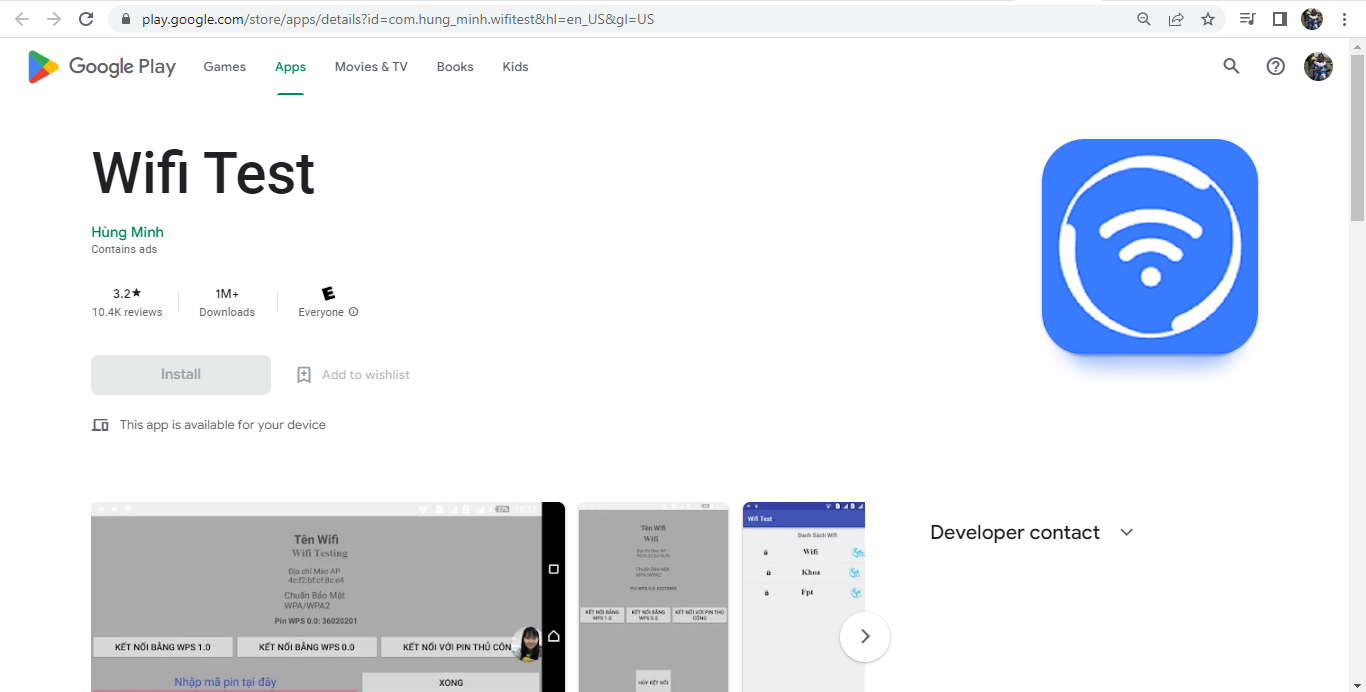Go back with the browser back arrow
Screen dimensions: 1366x692
pyautogui.click(x=22, y=19)
